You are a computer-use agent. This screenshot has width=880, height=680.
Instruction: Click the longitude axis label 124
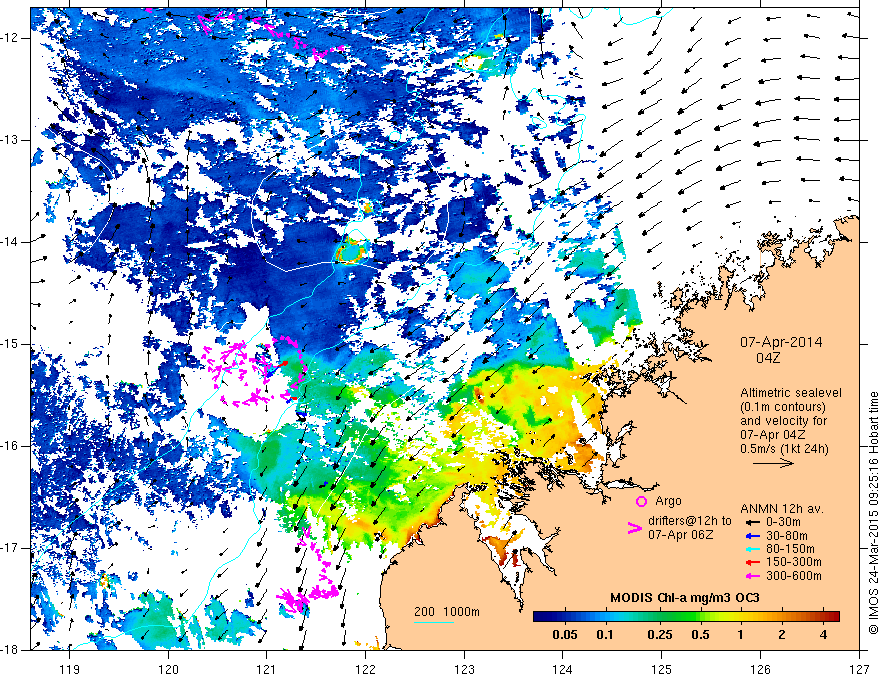563,669
